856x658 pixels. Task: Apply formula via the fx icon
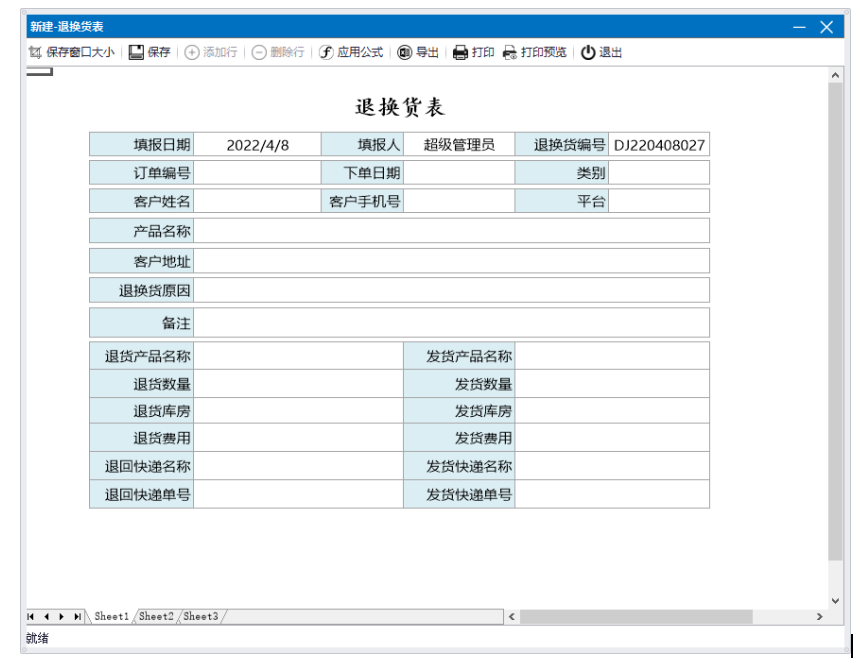[326, 52]
